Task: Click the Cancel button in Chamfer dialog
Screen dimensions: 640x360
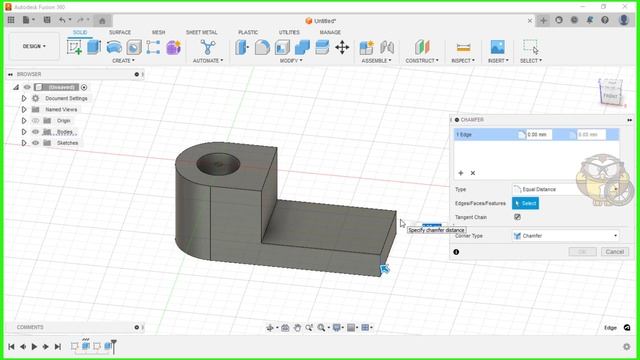Action: [x=615, y=252]
